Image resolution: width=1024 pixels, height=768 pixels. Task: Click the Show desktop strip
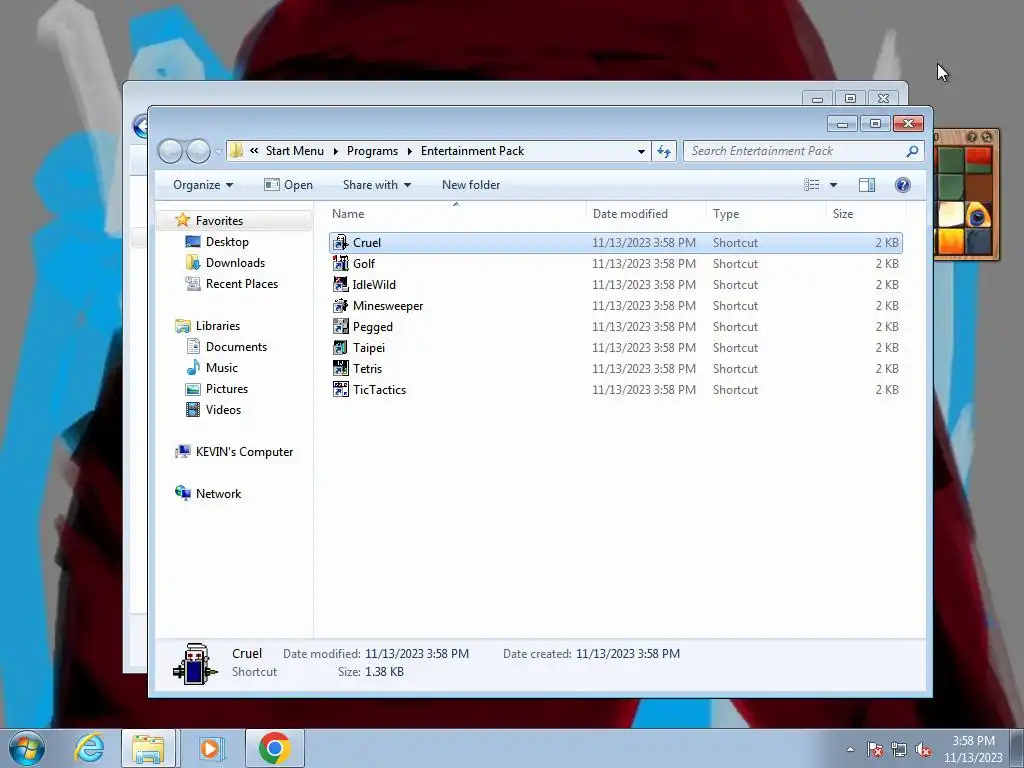1019,749
